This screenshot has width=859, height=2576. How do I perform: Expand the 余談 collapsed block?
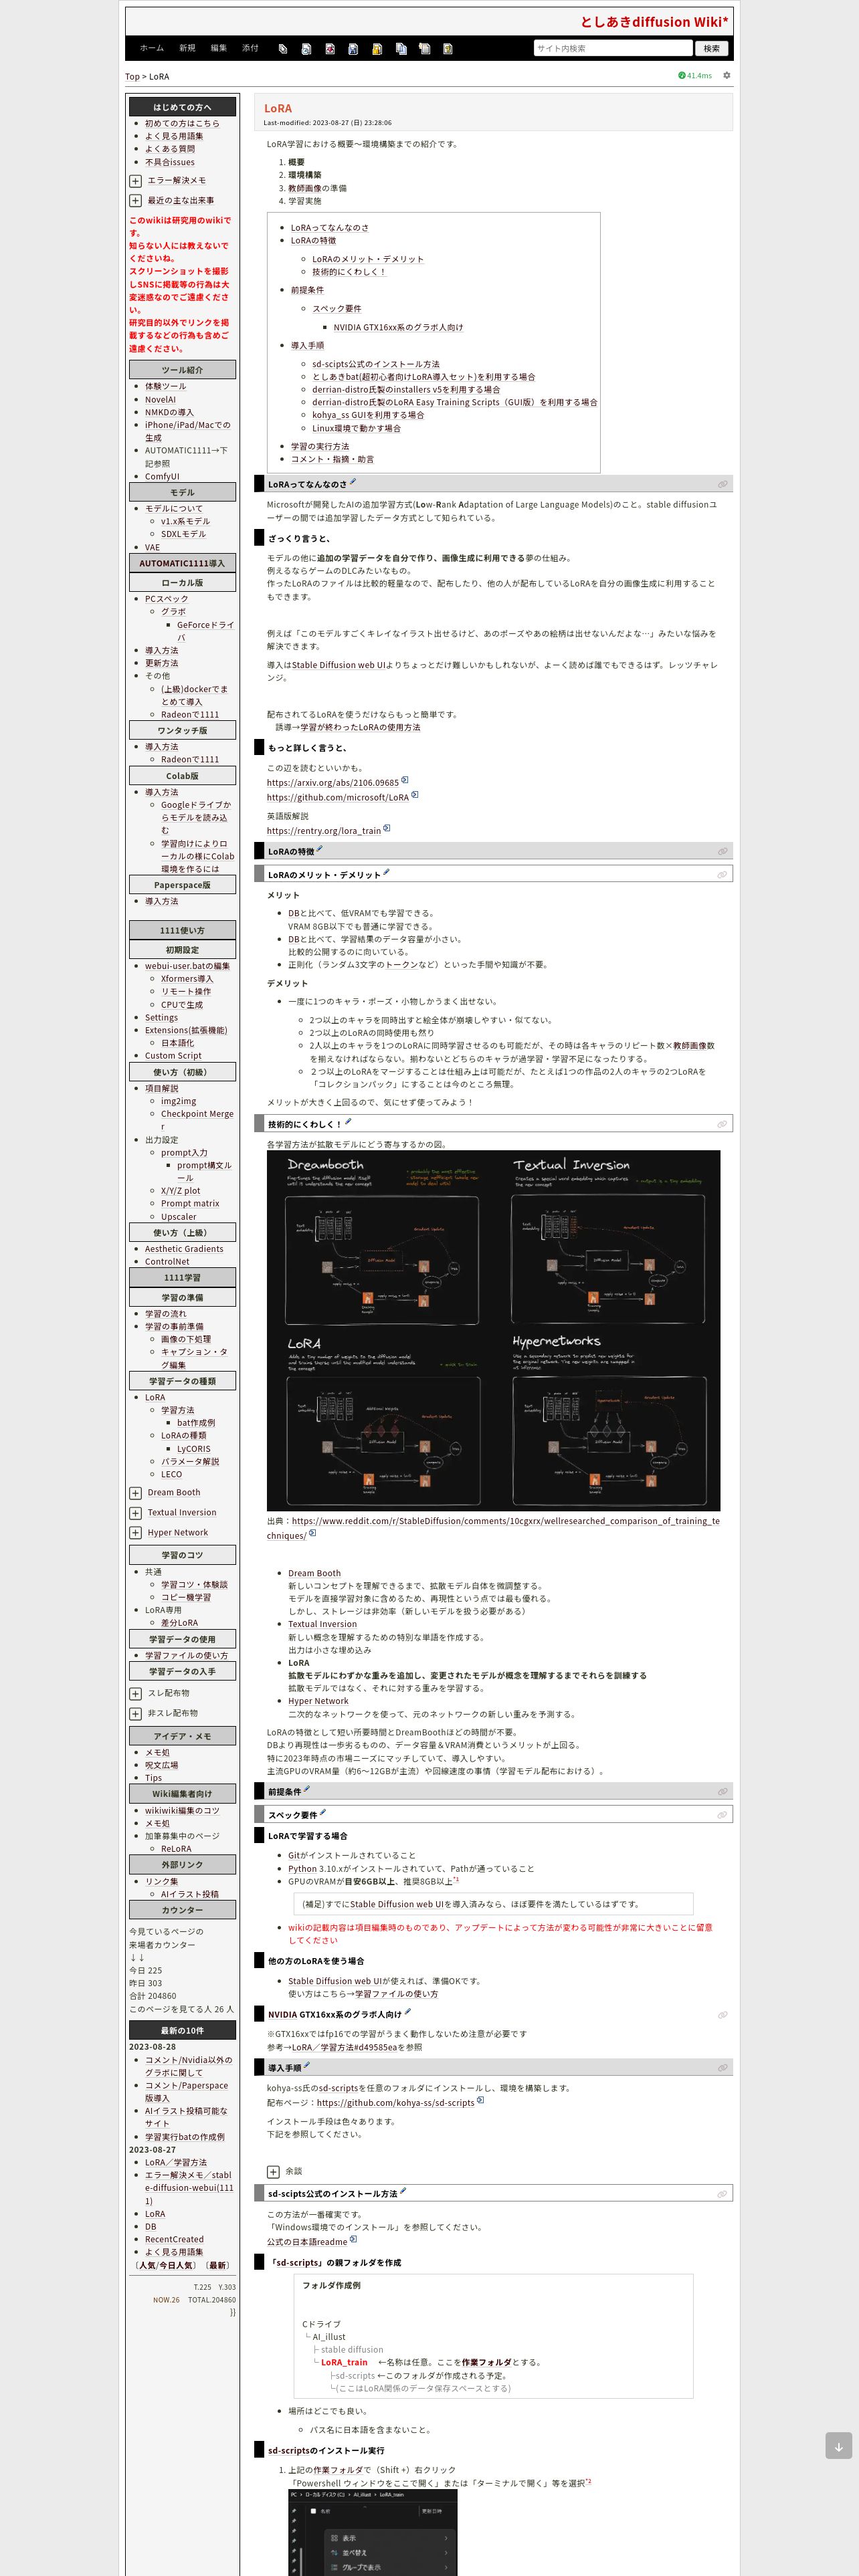[x=273, y=2171]
